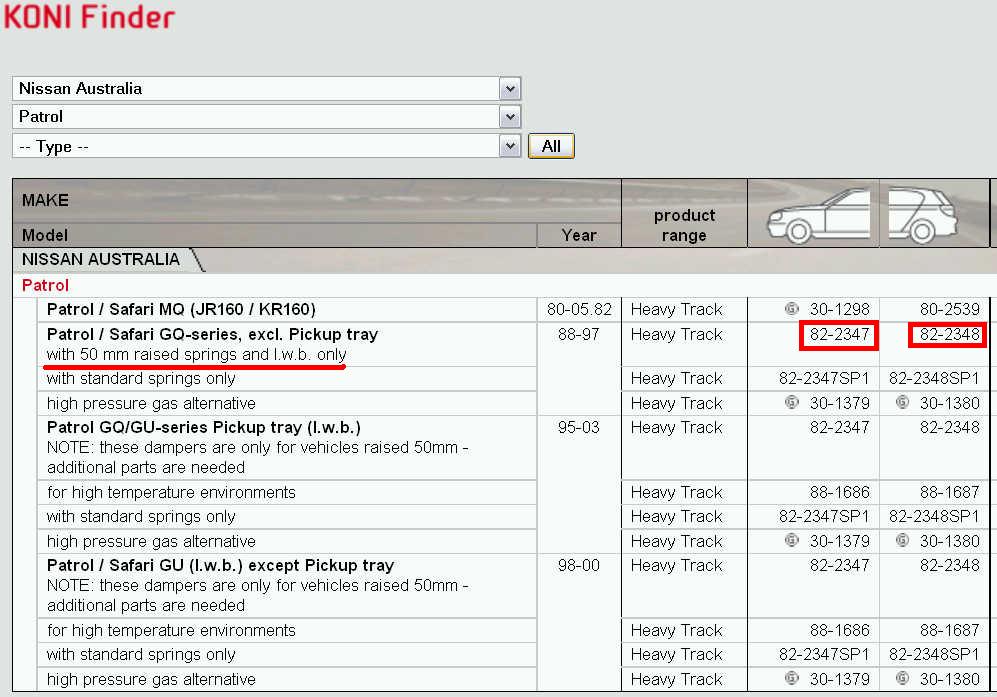
Task: Select Patrol / Safari GU (l.w.b.) except Pickup tray title
Action: 221,565
